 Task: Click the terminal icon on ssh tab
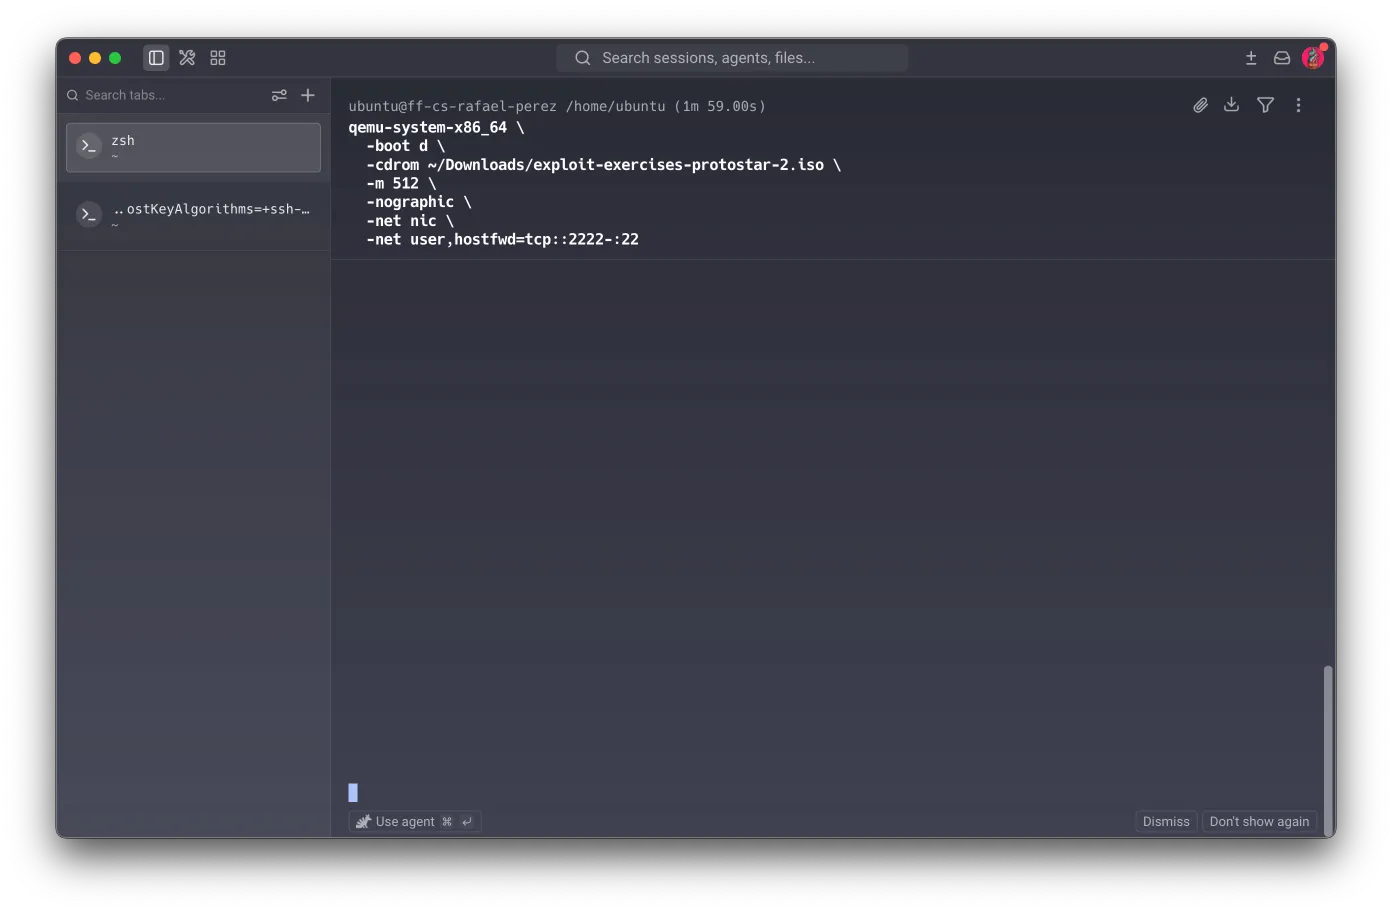[89, 214]
